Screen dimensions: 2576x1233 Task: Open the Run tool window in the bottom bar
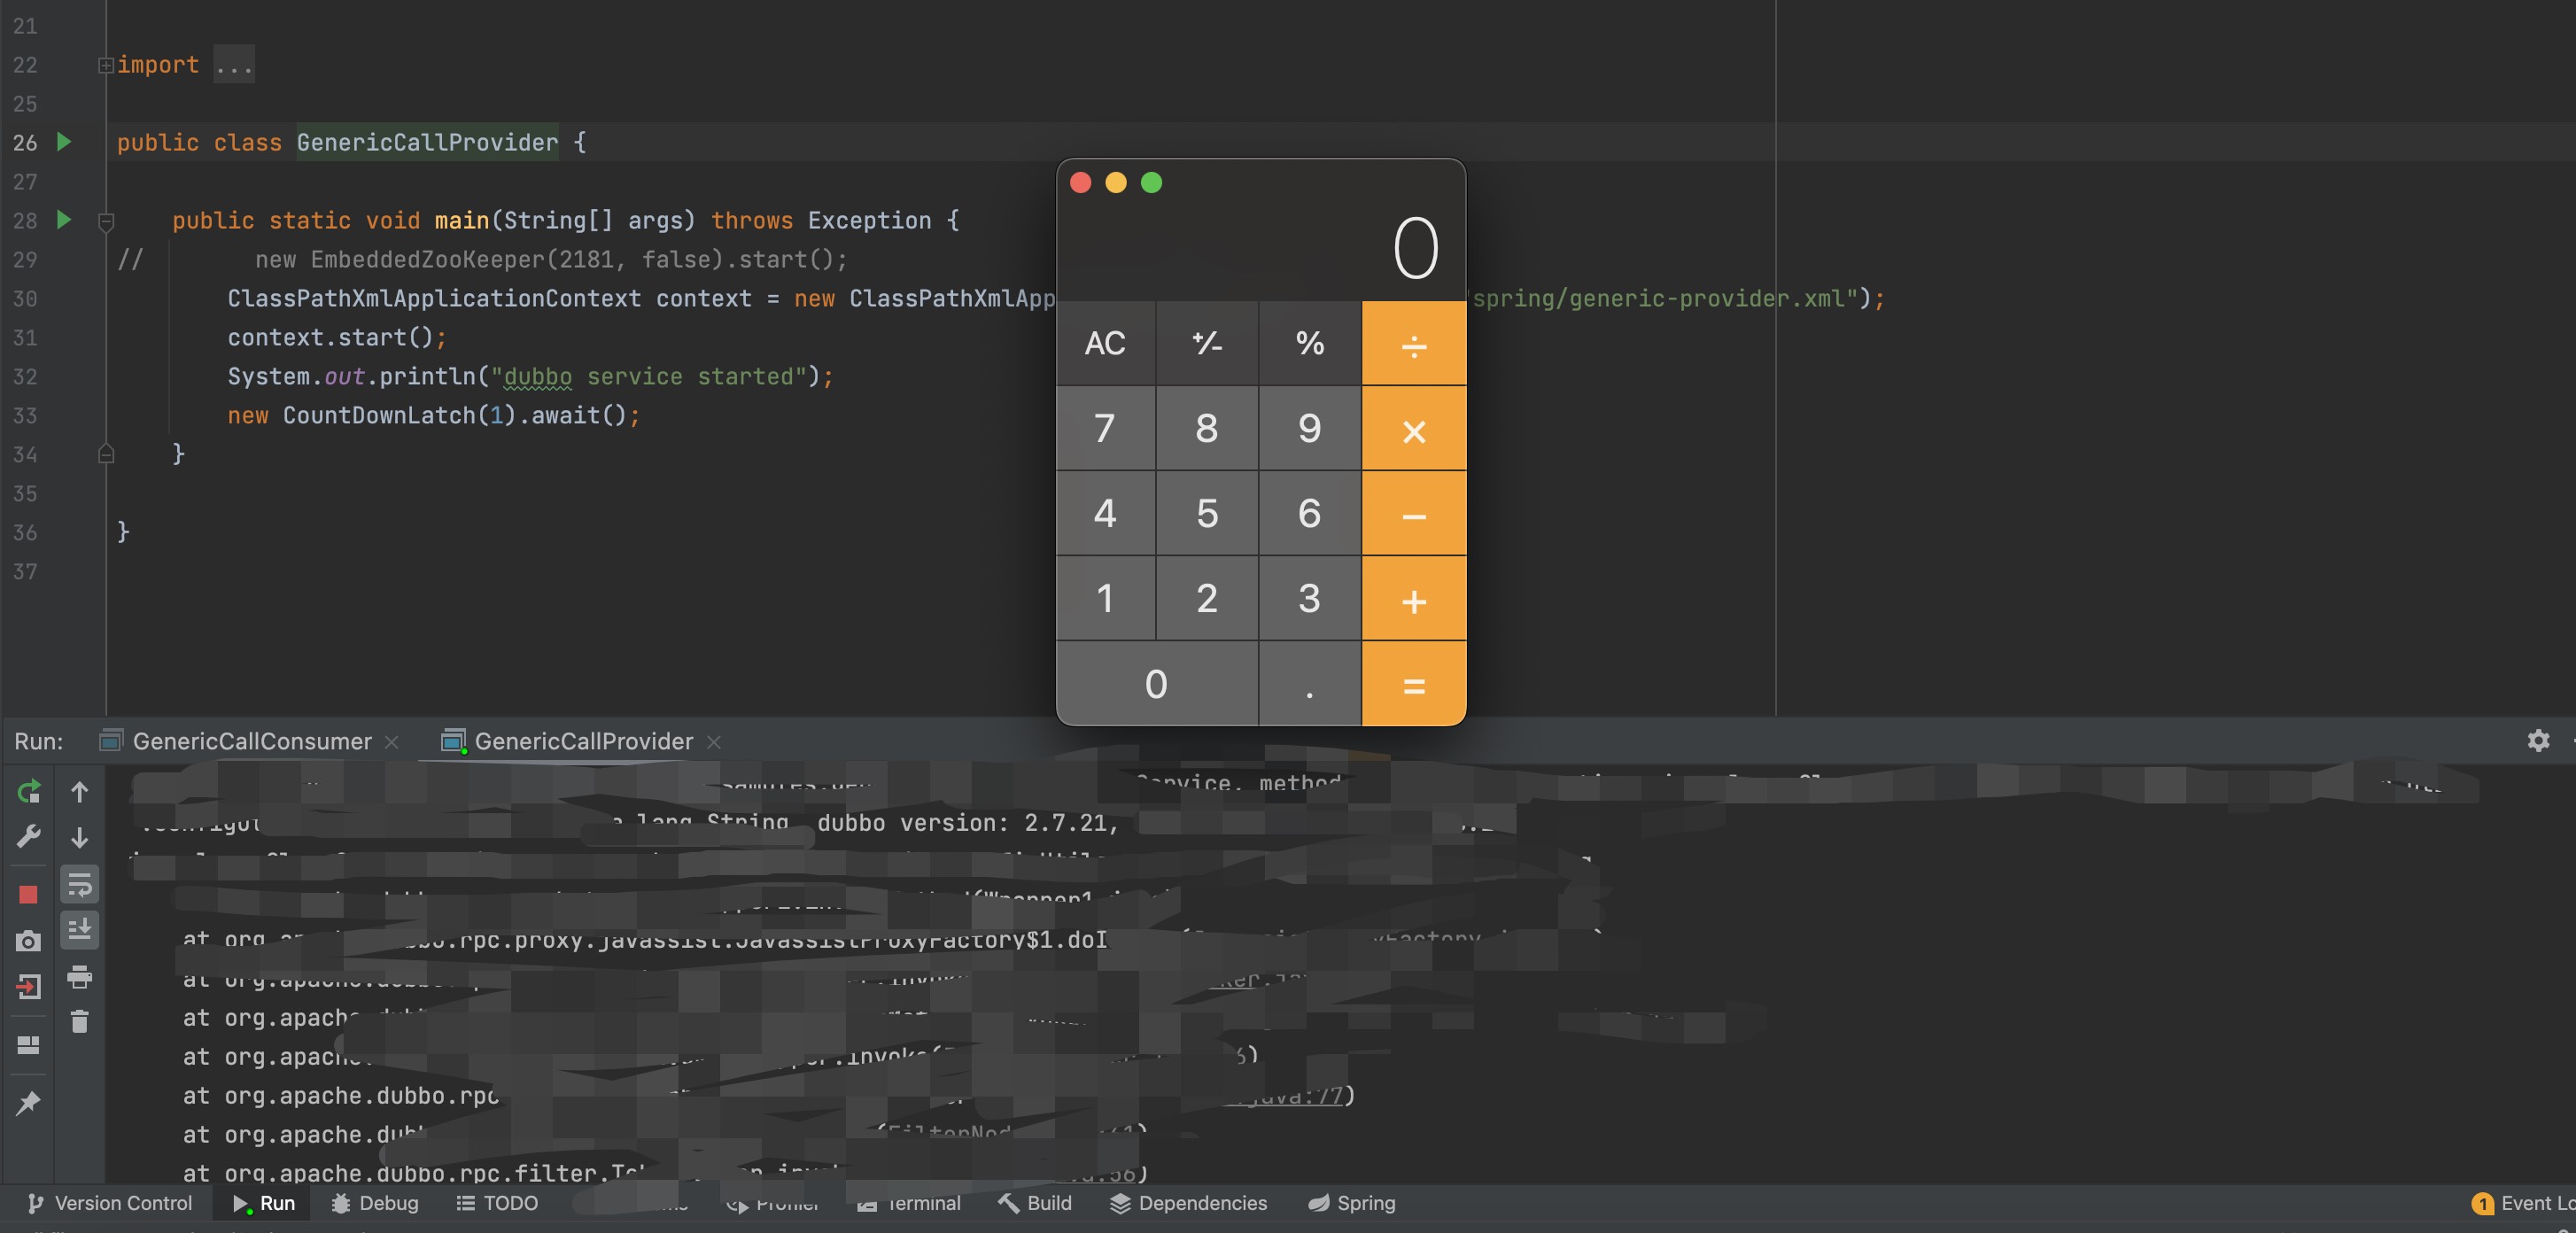pos(264,1203)
